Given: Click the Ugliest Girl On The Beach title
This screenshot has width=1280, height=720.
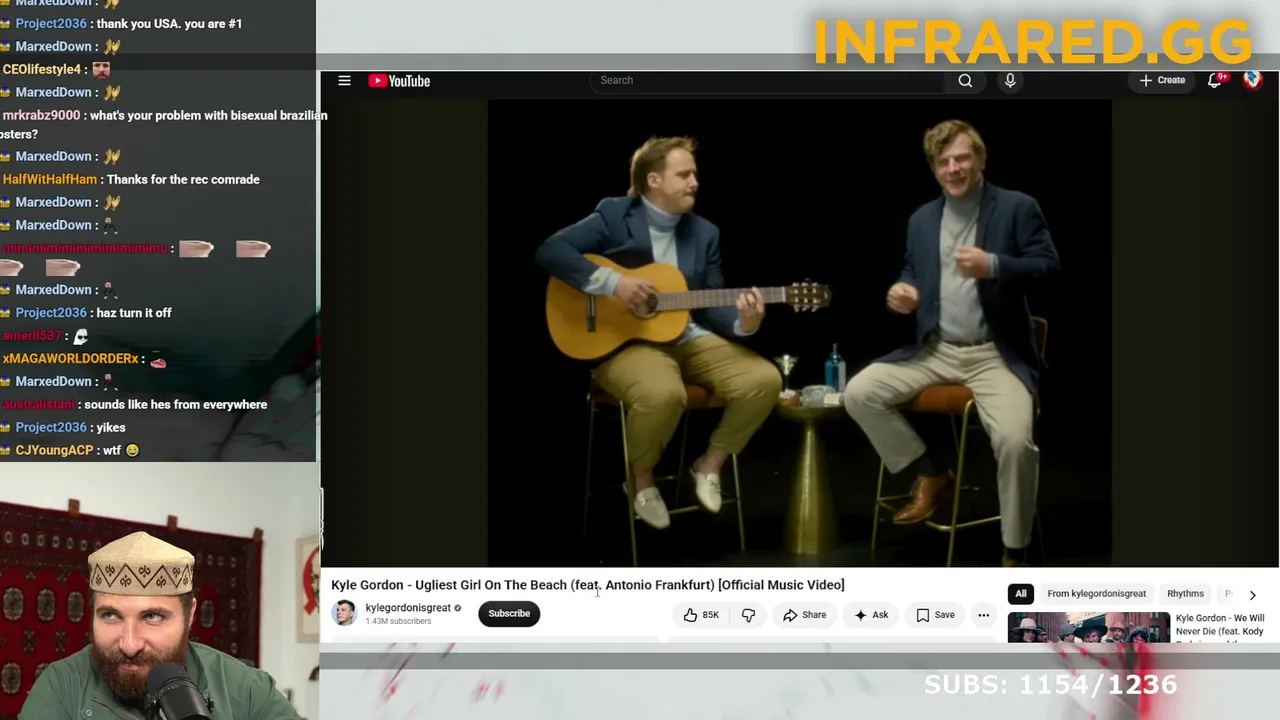Looking at the screenshot, I should [588, 585].
